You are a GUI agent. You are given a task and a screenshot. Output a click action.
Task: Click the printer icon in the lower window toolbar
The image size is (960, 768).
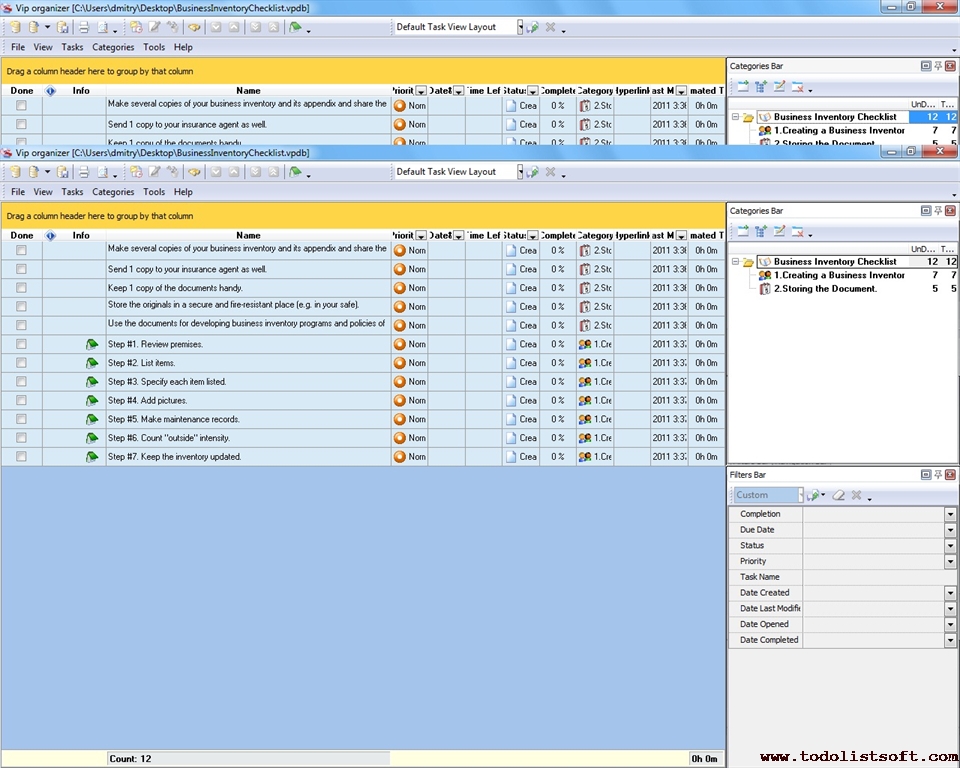point(84,172)
